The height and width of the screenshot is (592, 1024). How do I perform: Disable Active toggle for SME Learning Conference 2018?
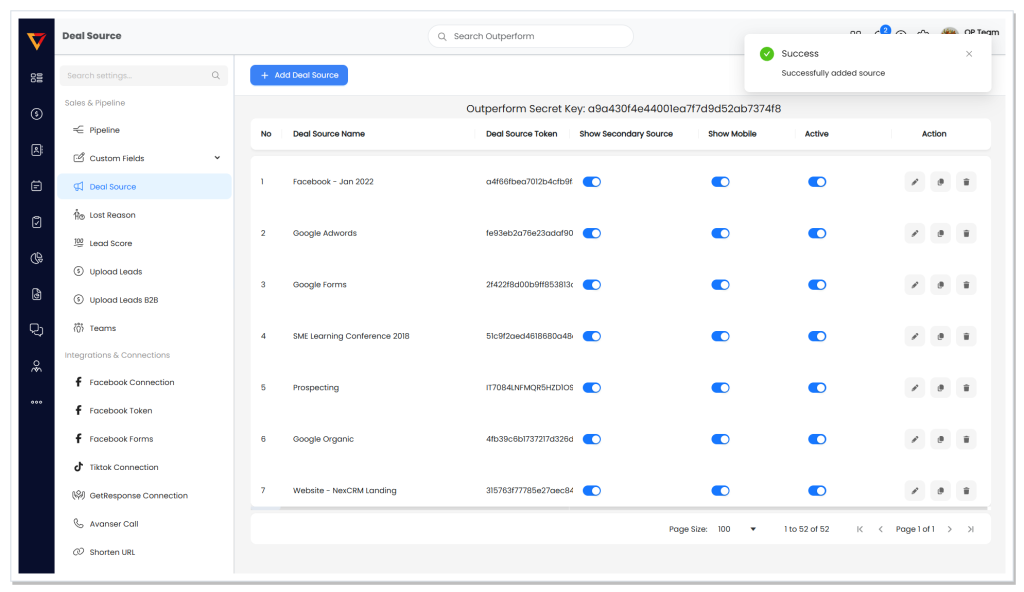[x=817, y=336]
